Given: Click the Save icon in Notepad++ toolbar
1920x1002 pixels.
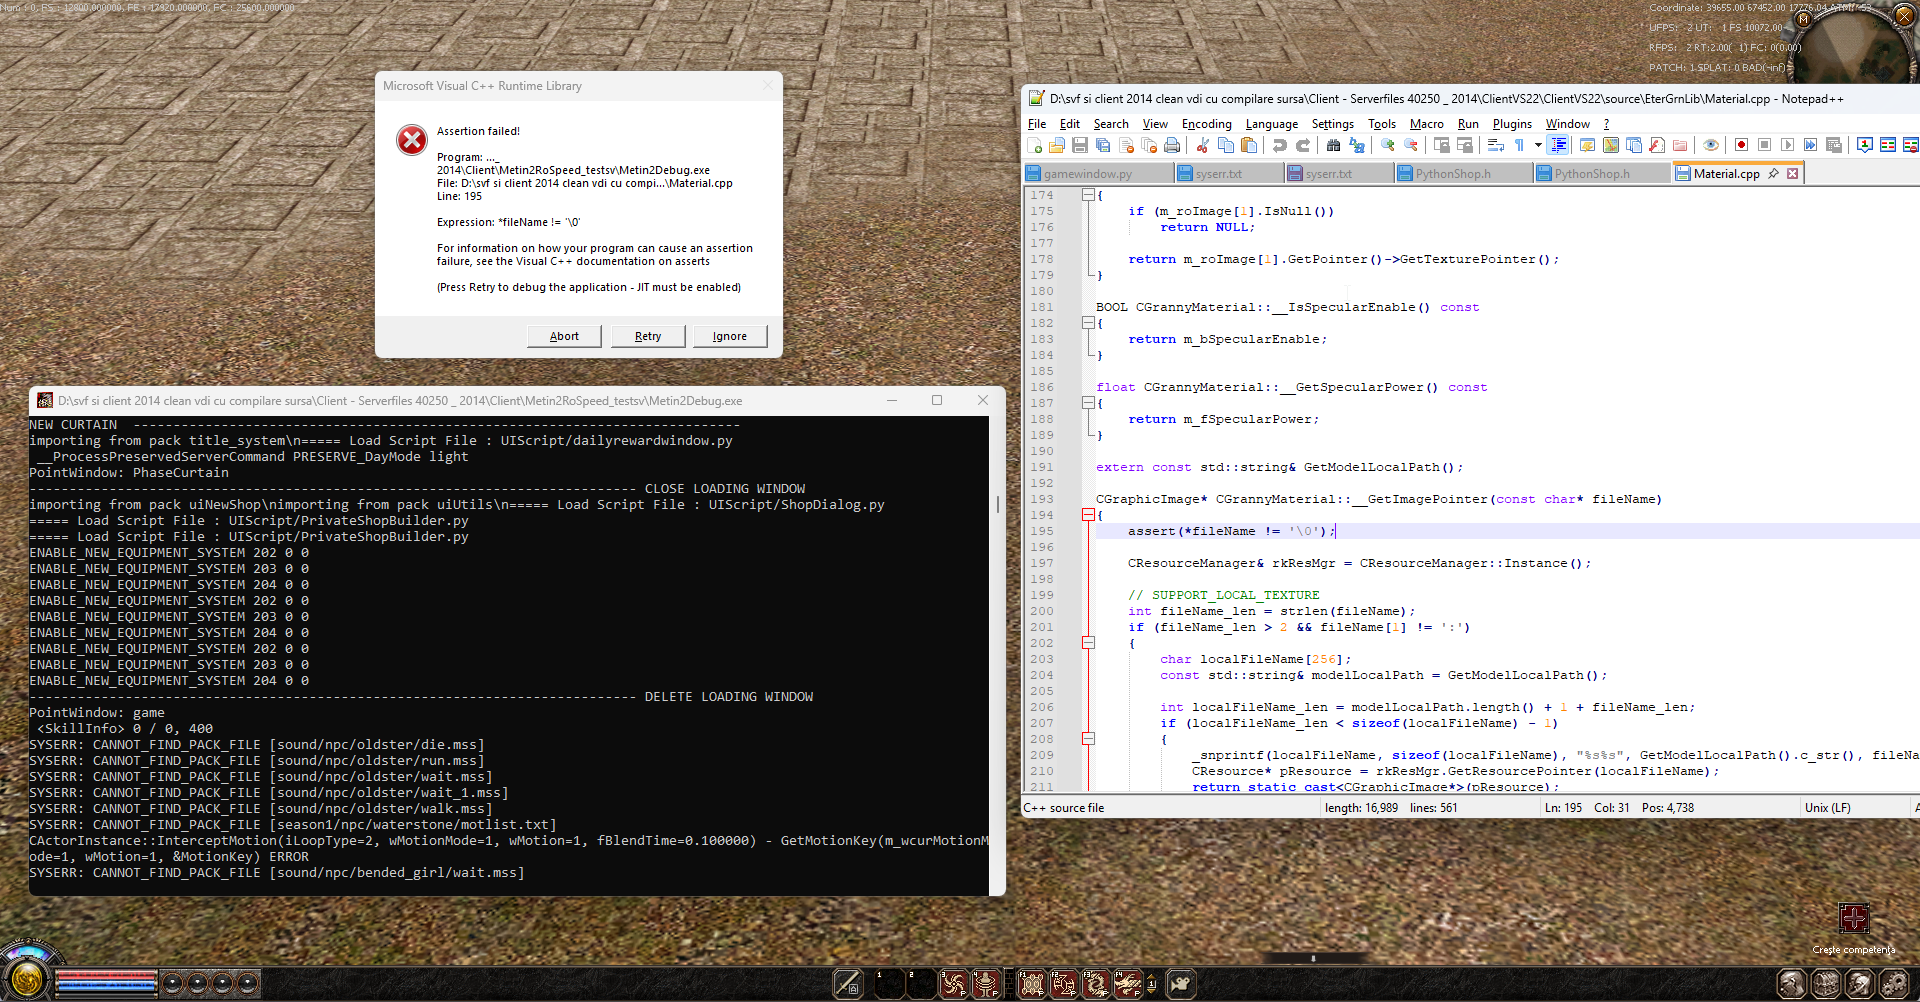Looking at the screenshot, I should (x=1080, y=145).
